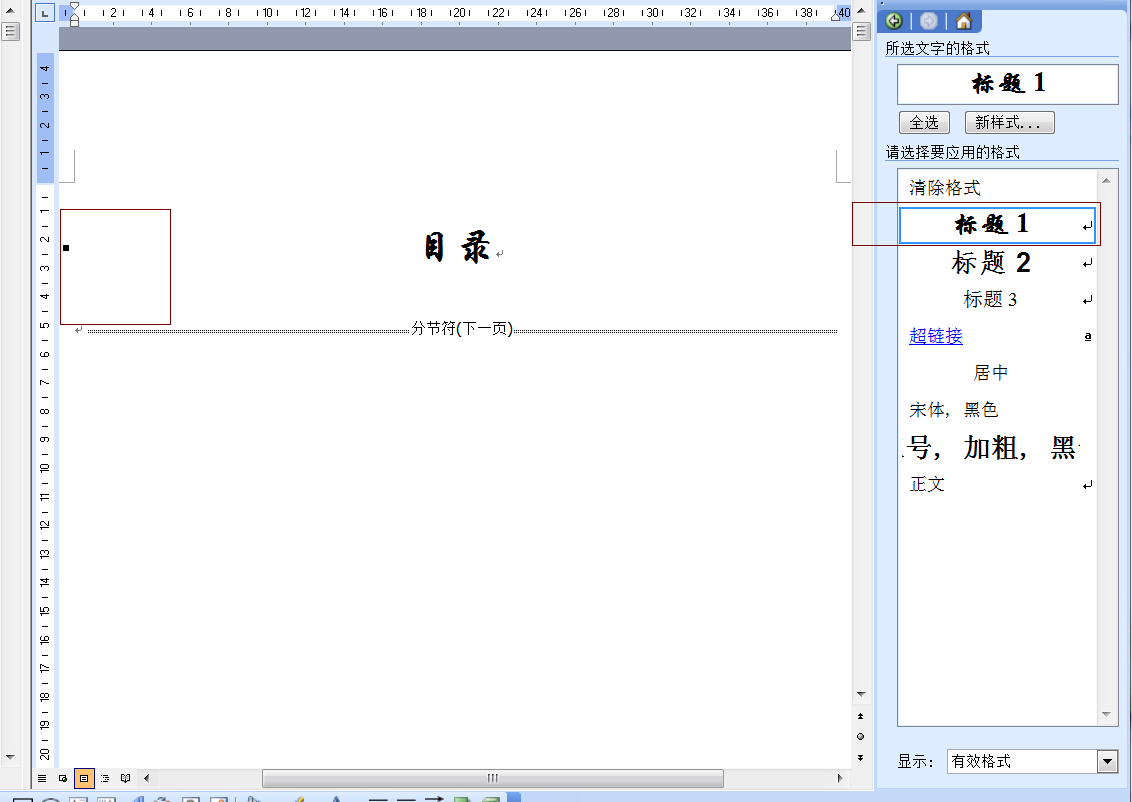Click the split box icon above document scrollbar
Image resolution: width=1132 pixels, height=802 pixels.
click(x=861, y=31)
